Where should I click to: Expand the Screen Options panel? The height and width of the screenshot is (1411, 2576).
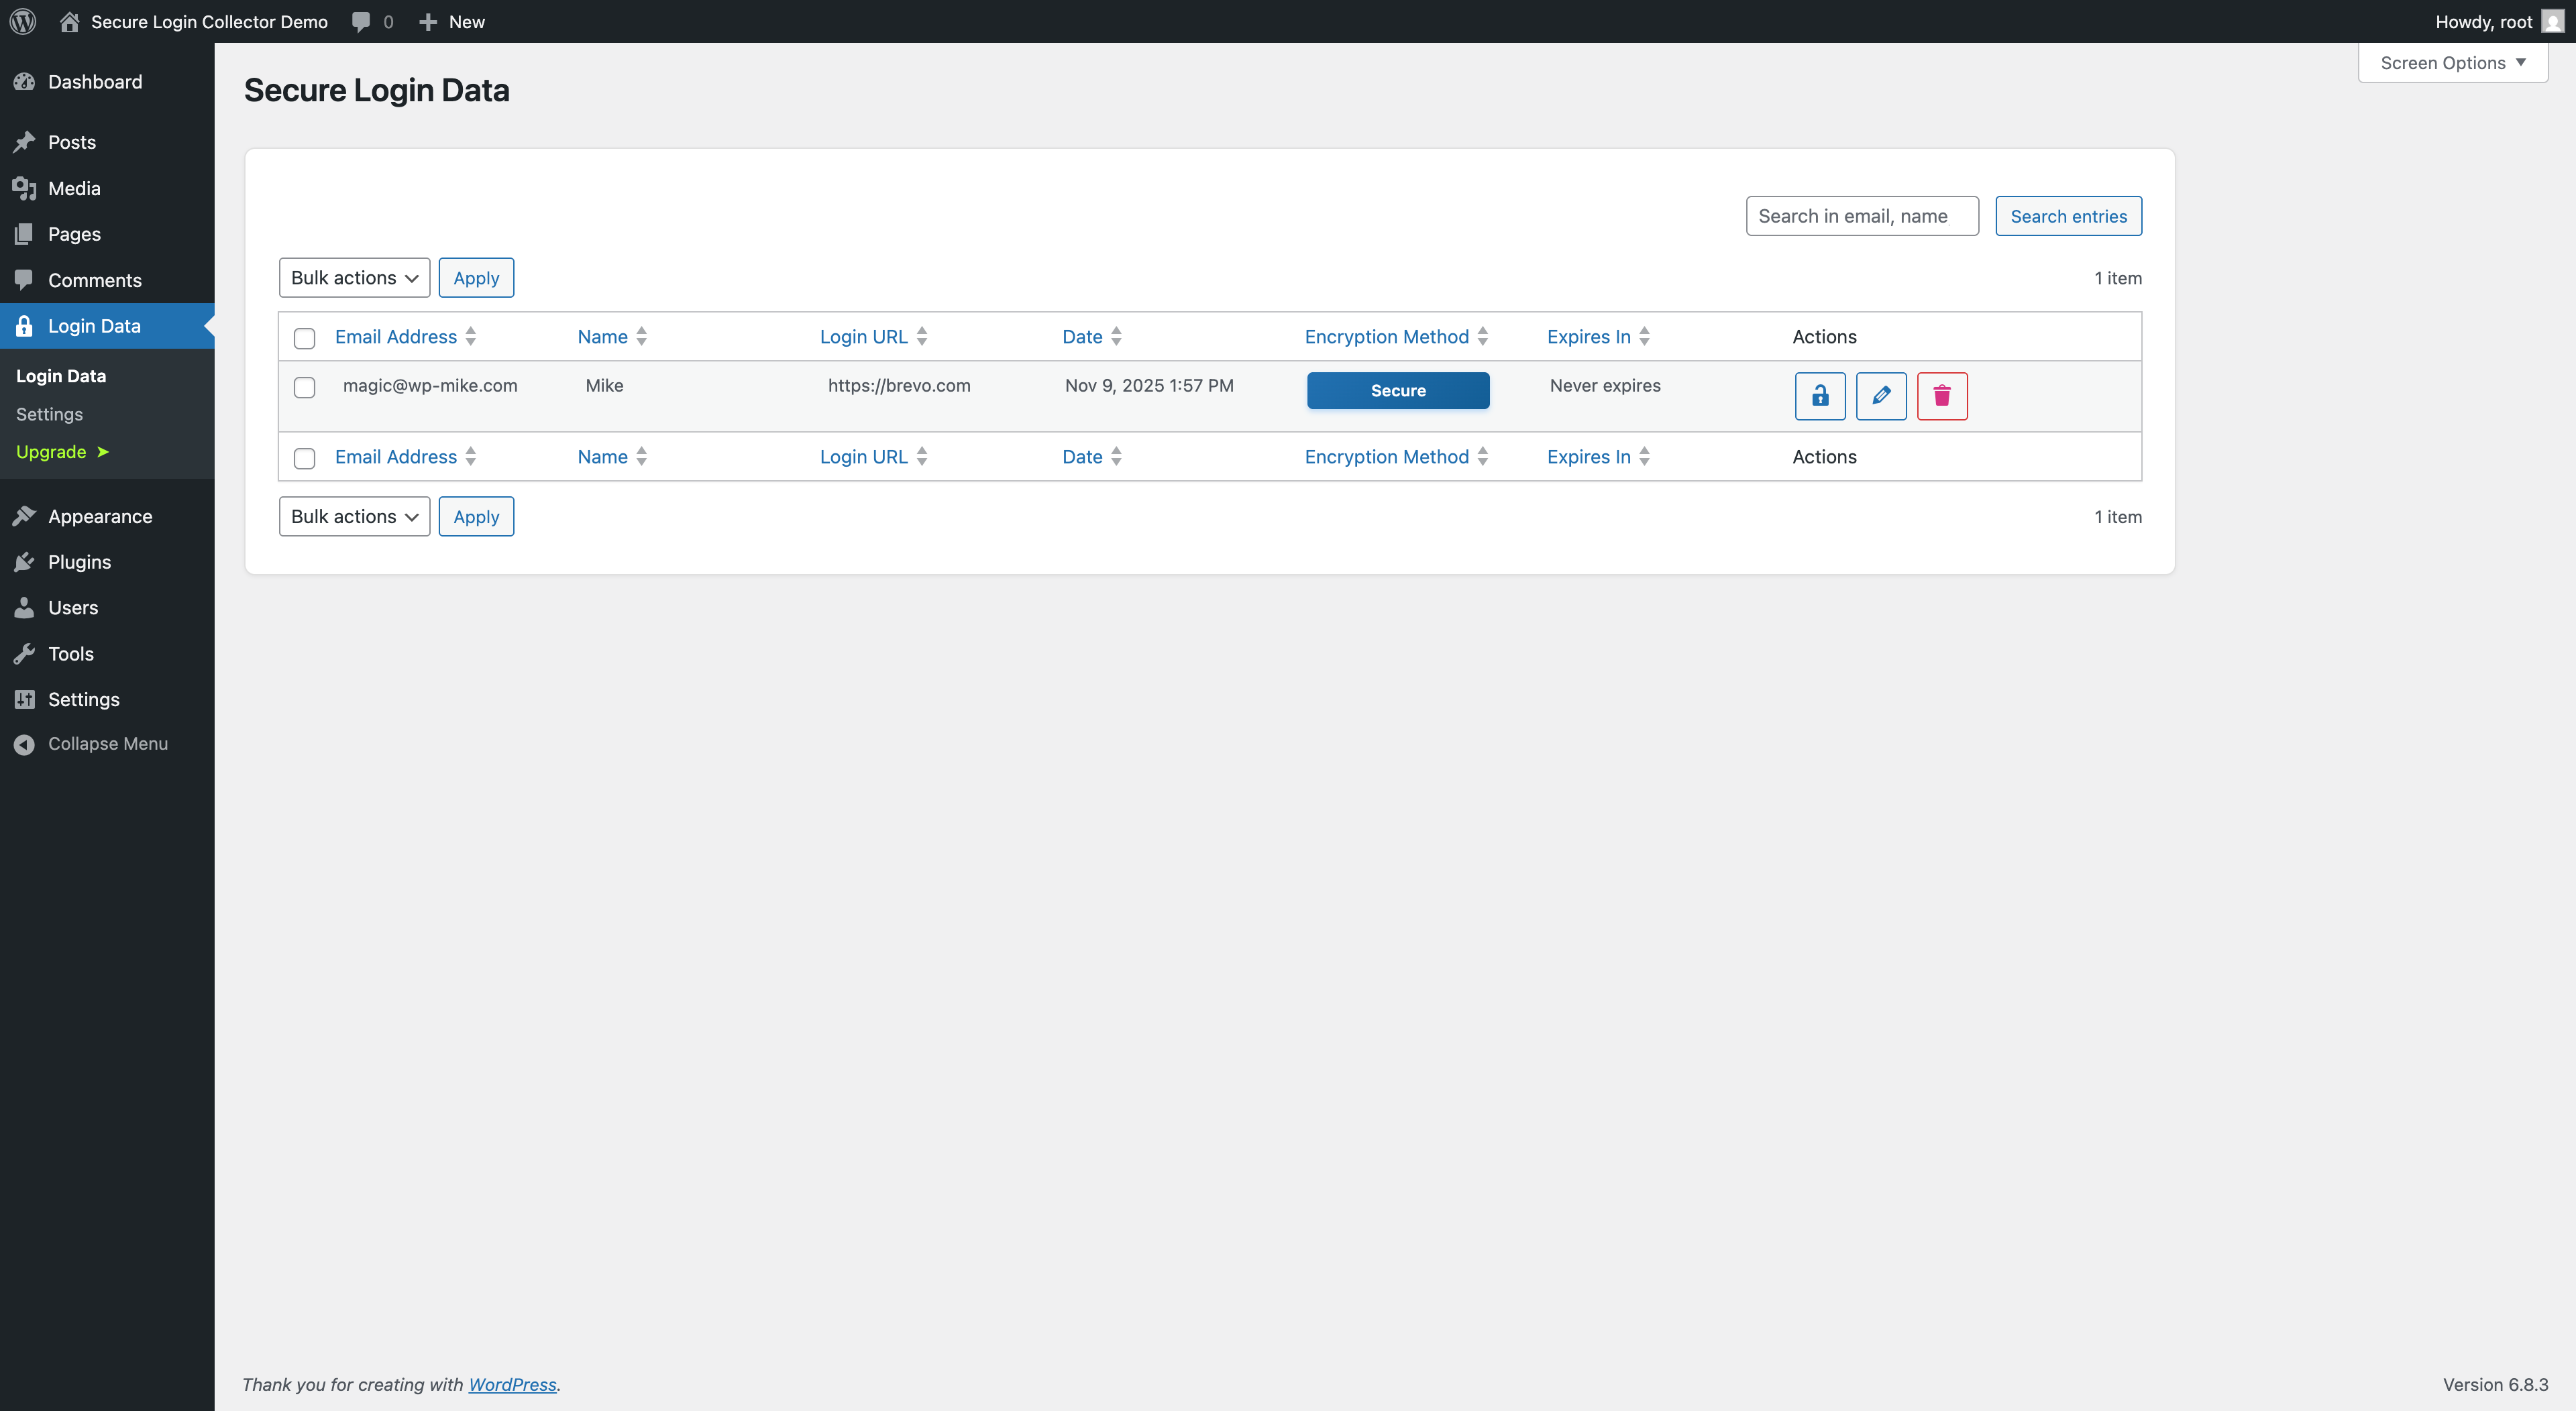(2451, 62)
